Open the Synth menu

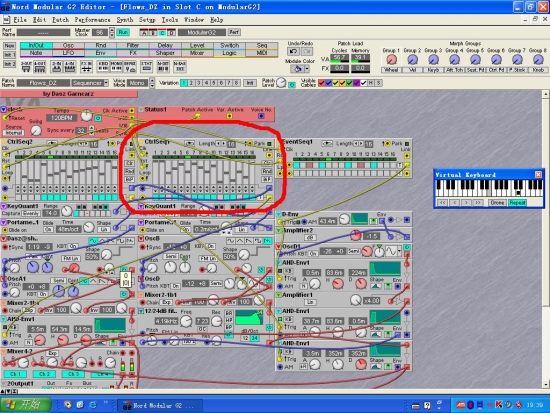[125, 20]
